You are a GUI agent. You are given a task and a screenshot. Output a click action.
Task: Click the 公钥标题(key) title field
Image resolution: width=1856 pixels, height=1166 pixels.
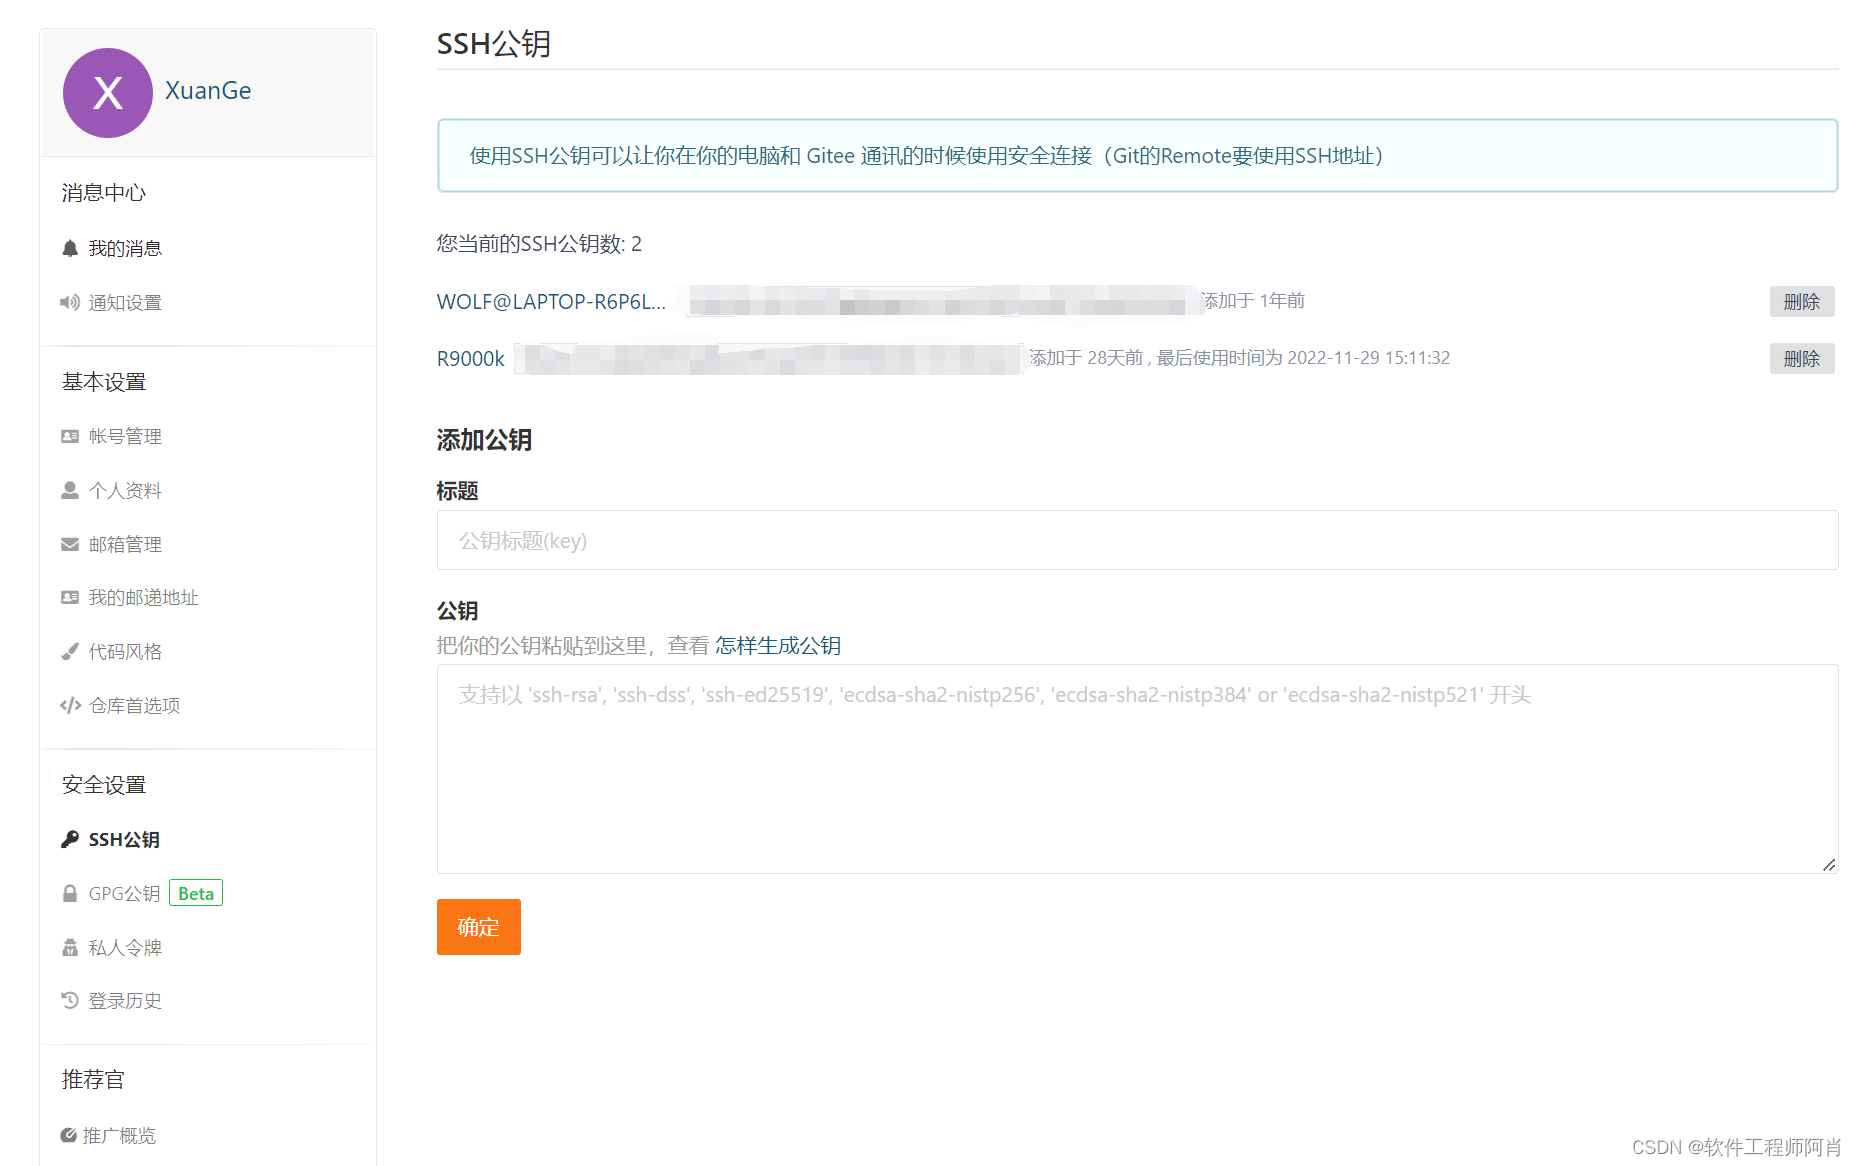1136,540
